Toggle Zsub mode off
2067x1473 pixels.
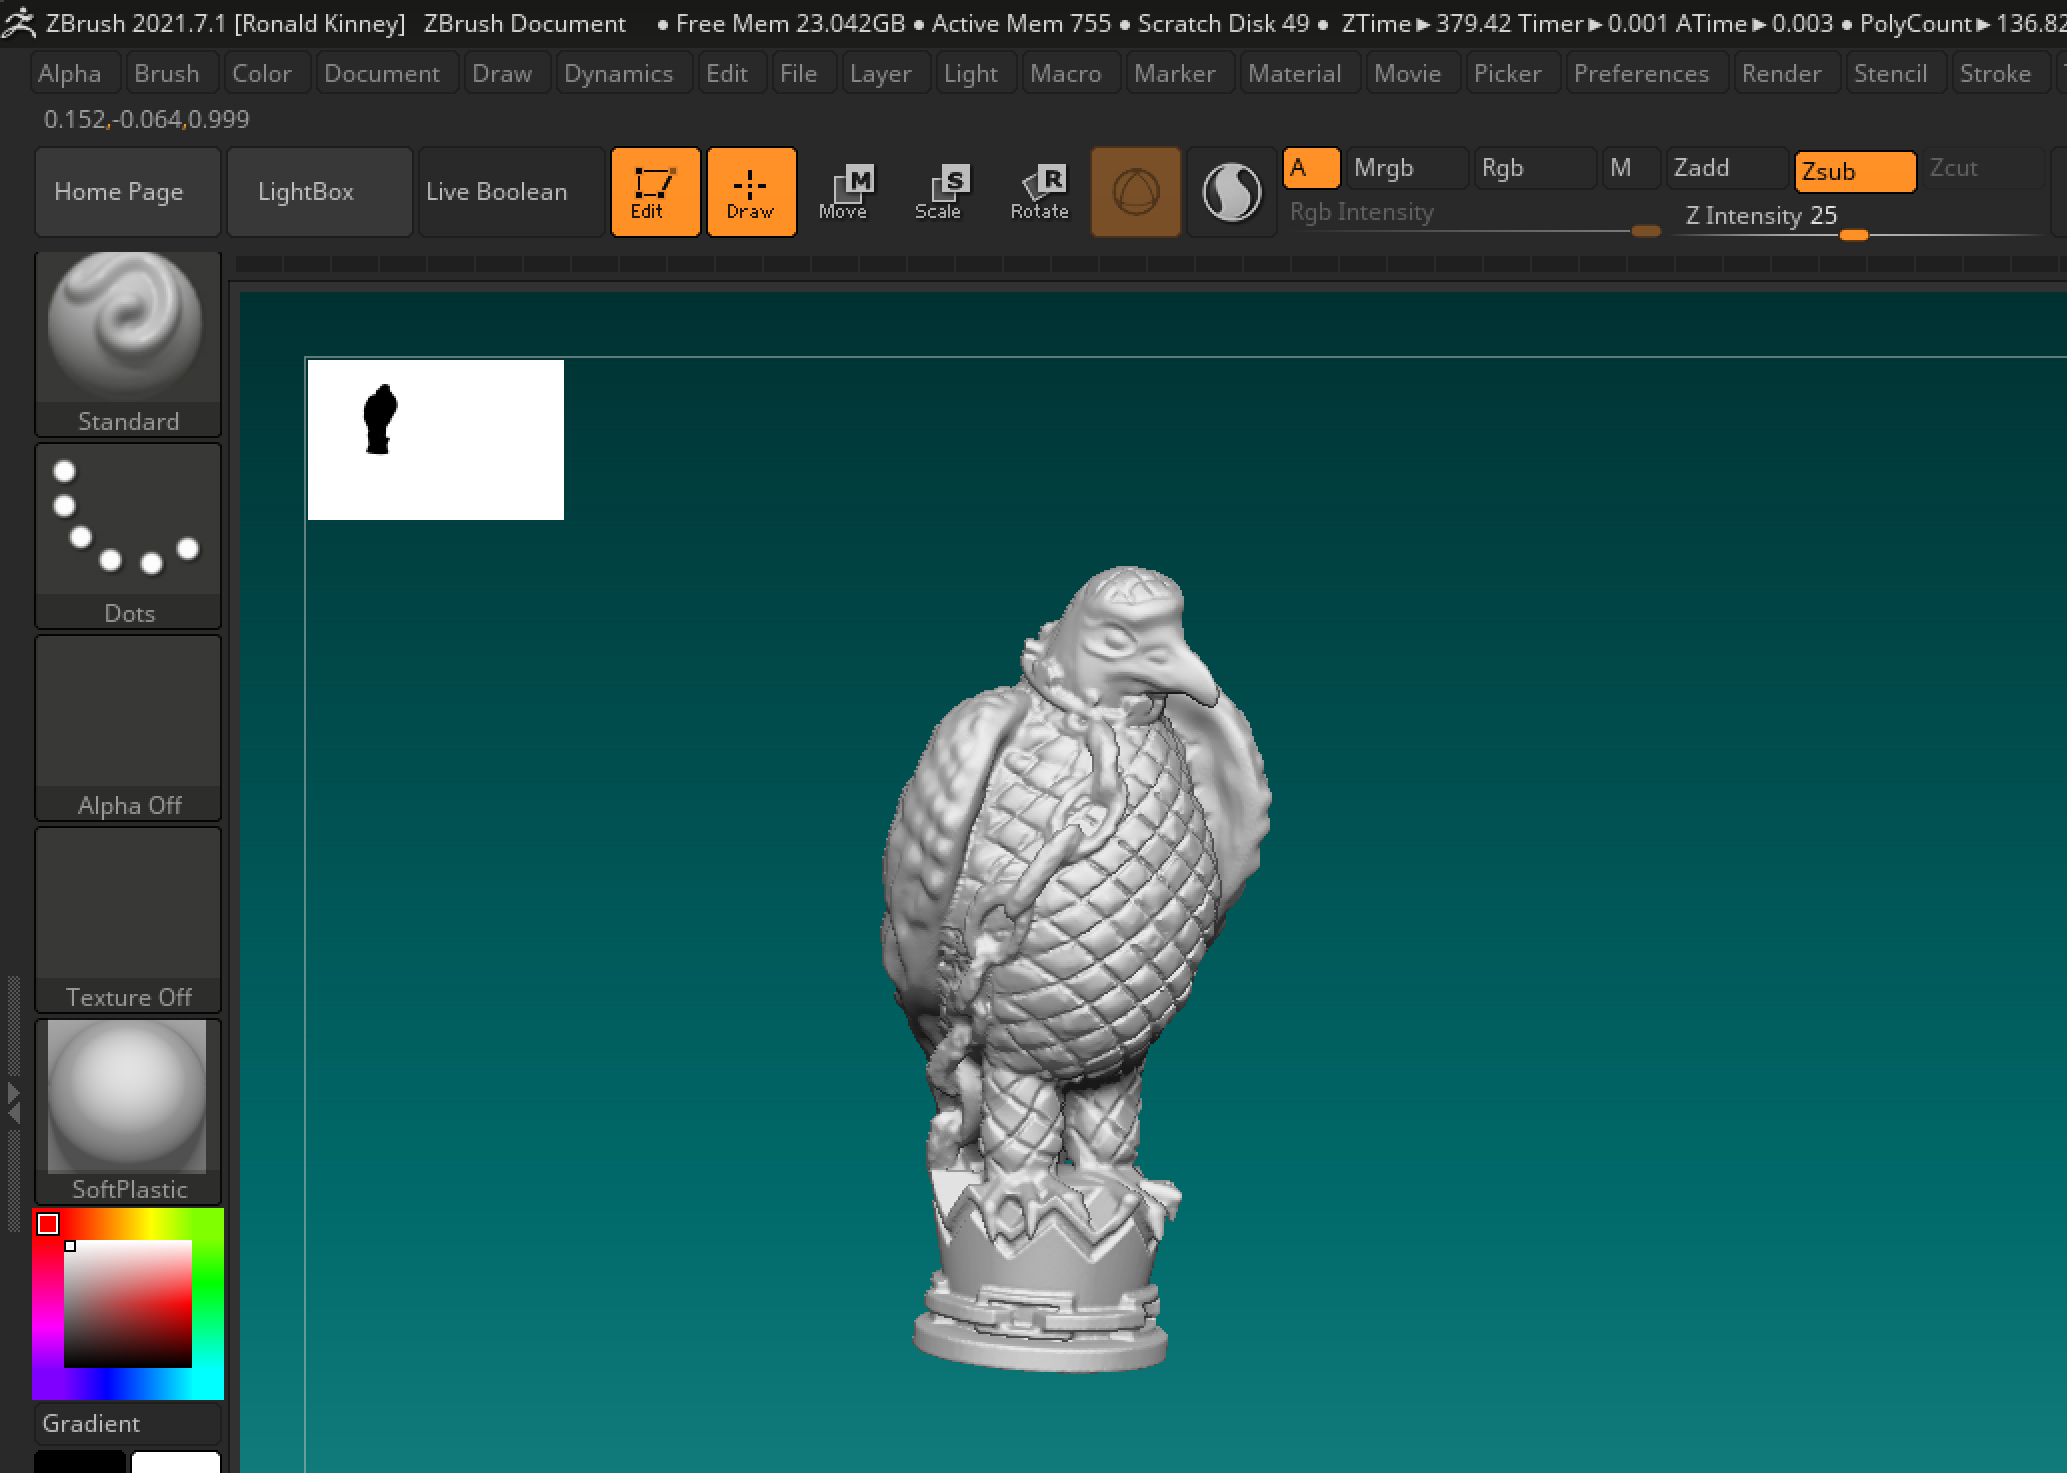click(1855, 171)
